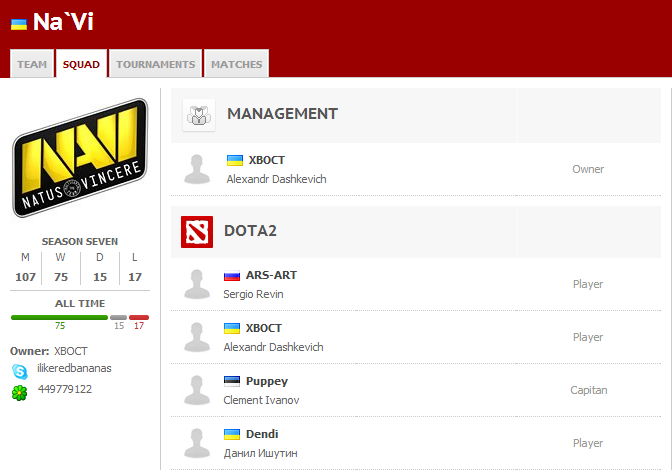Screen dimensions: 672x470
Task: Click the Dota 2 game logo icon
Action: point(197,232)
